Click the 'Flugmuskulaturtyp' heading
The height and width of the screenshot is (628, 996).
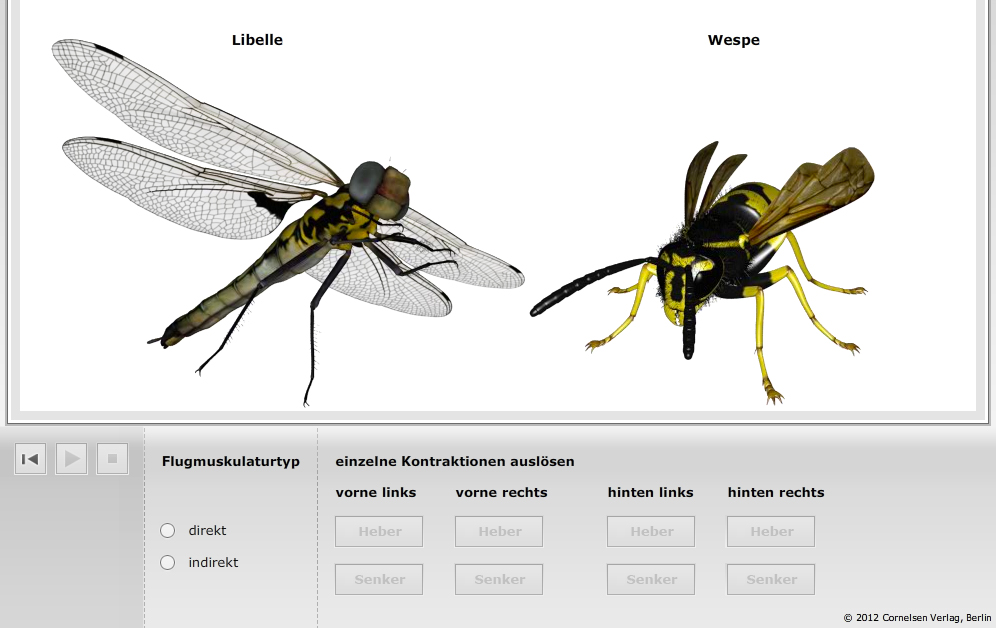pos(231,462)
